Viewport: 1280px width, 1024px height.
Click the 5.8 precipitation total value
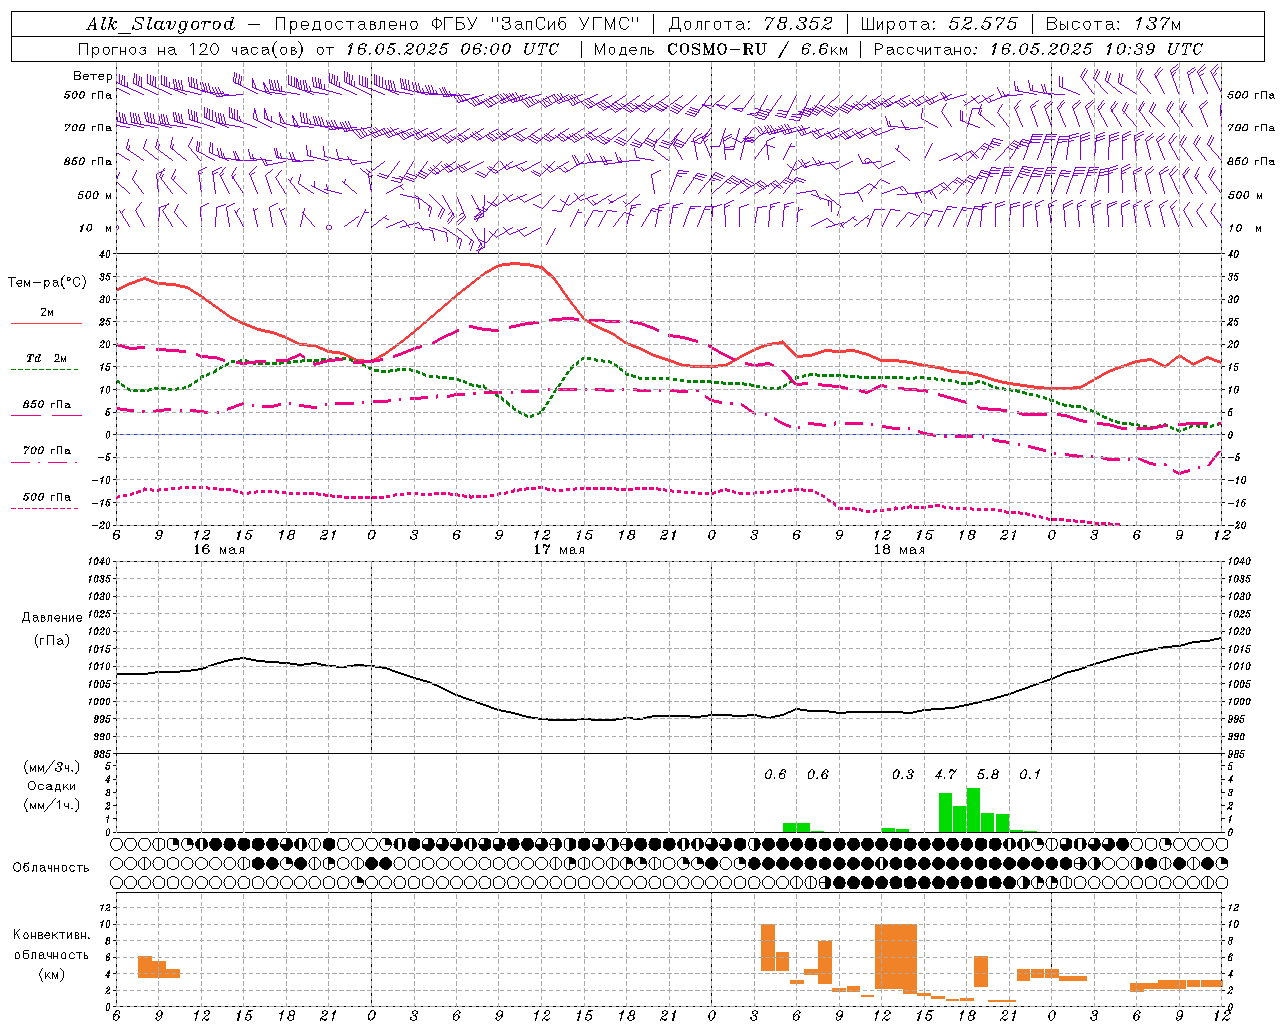click(988, 774)
